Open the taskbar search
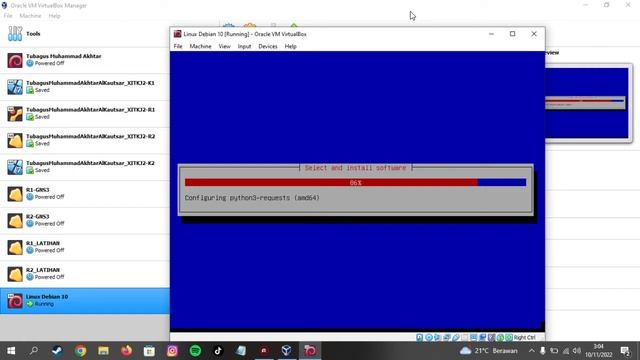This screenshot has height=360, width=640. pos(34,351)
